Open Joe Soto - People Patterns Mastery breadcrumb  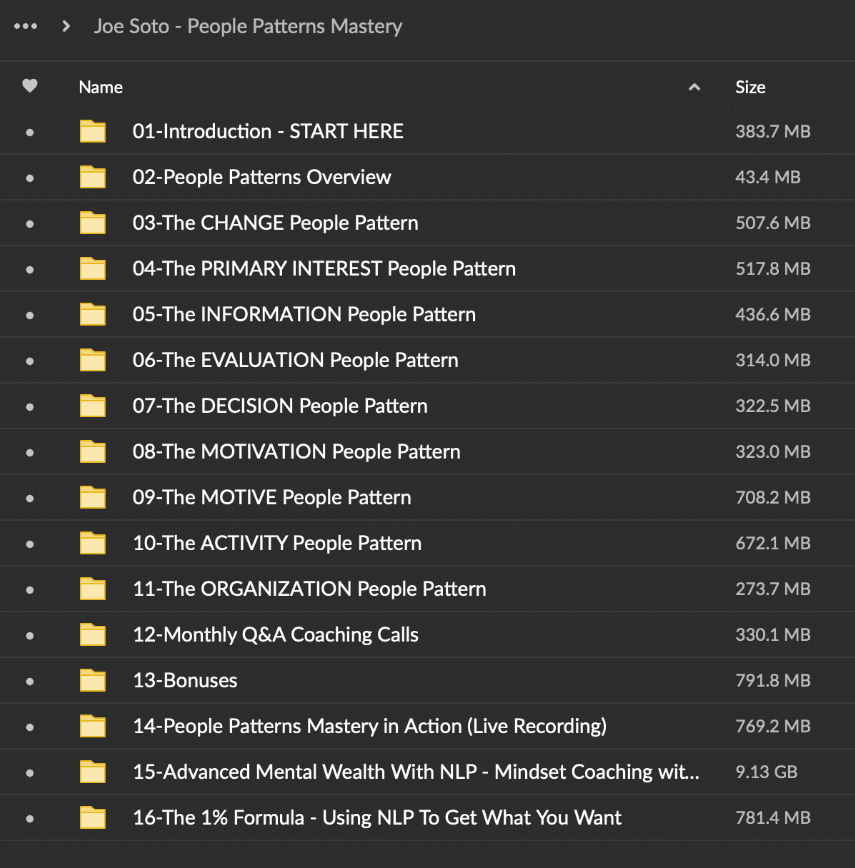[248, 26]
